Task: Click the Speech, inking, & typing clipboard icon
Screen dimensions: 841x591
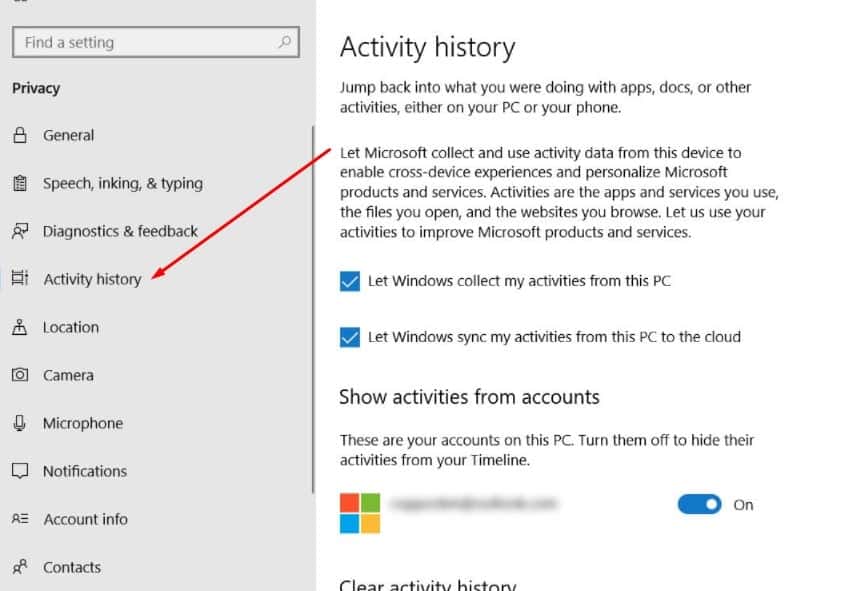Action: click(x=20, y=183)
